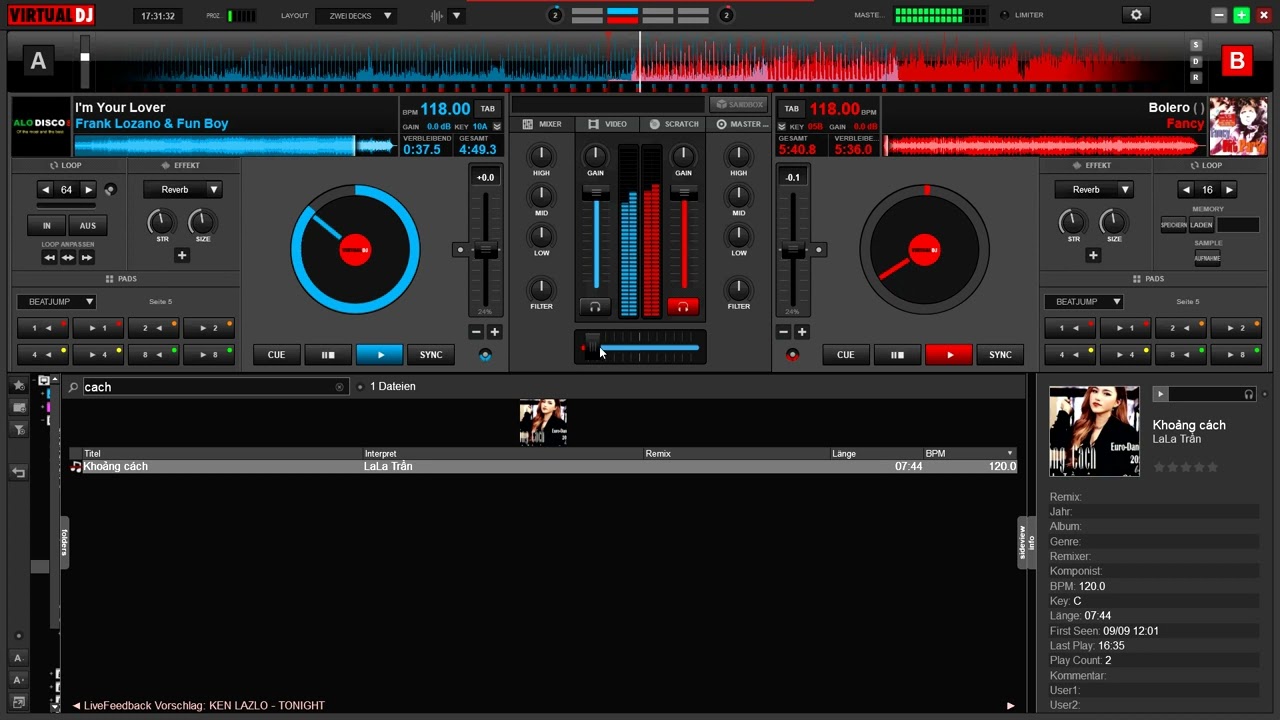
Task: Switch to the Master tab
Action: pyautogui.click(x=741, y=125)
